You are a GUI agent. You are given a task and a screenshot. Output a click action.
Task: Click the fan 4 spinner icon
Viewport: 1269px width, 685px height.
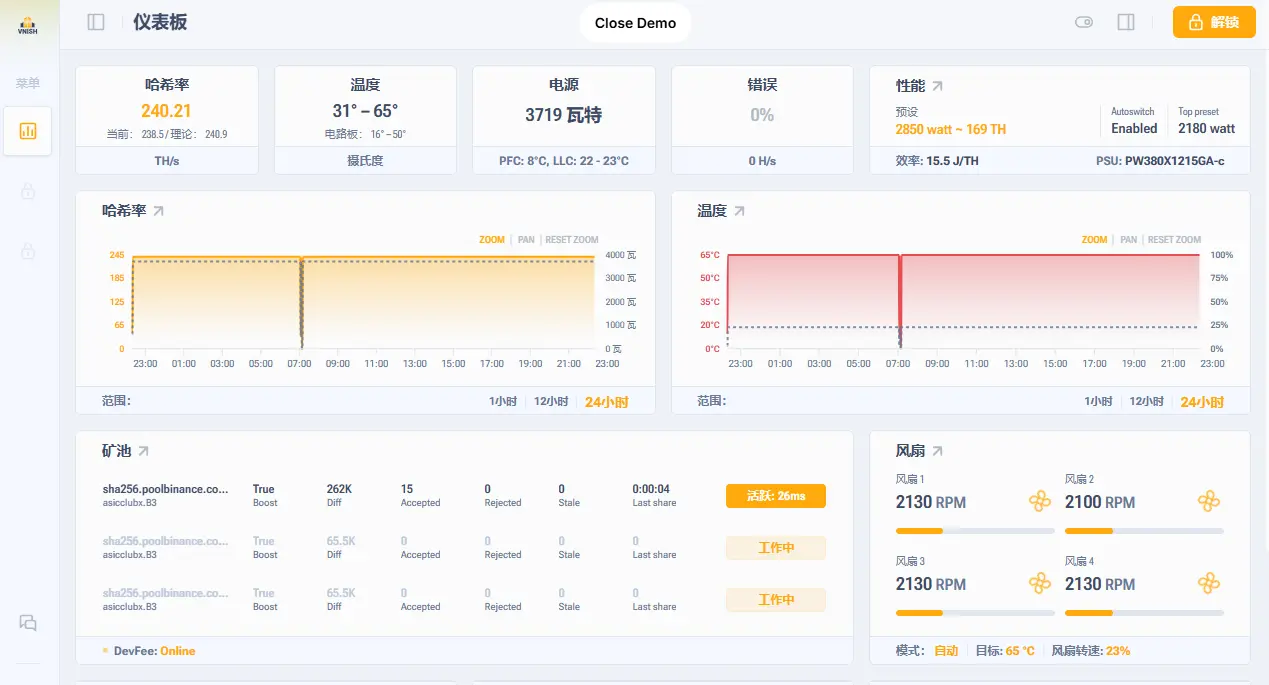coord(1209,583)
